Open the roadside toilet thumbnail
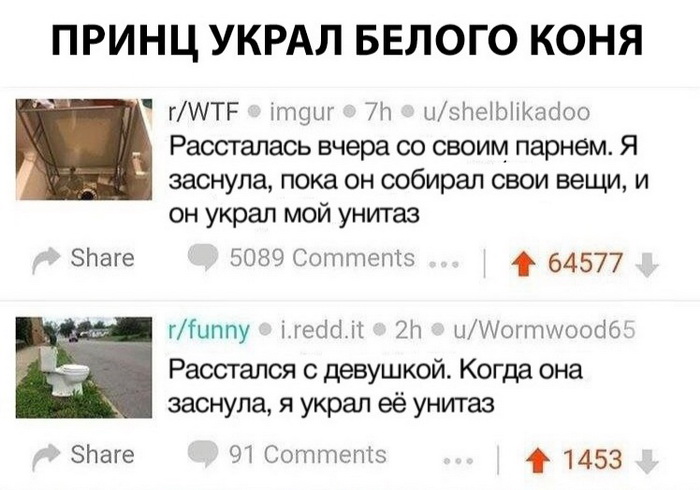The width and height of the screenshot is (700, 490). point(83,367)
